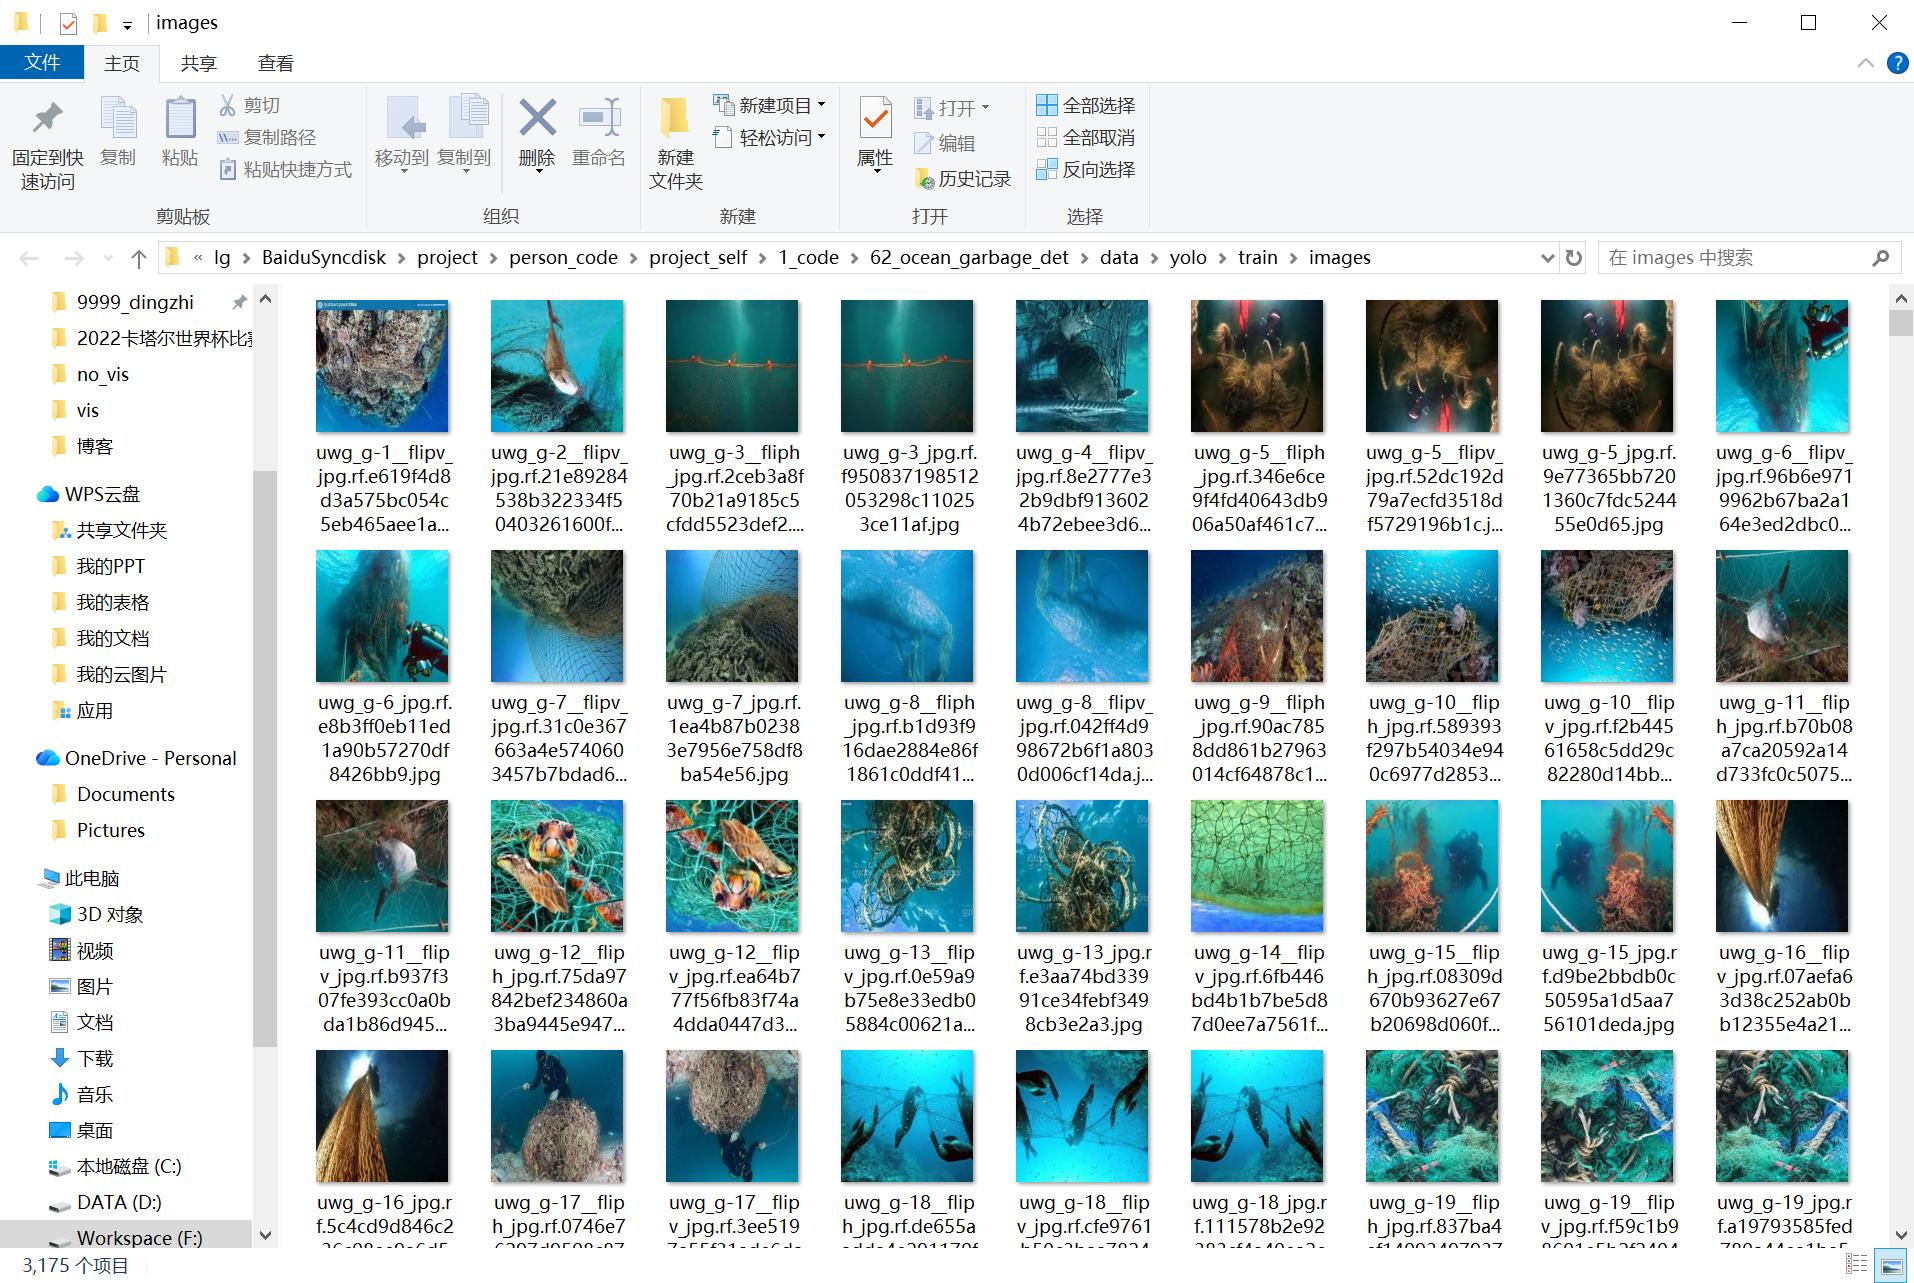Switch to details list view icon
The width and height of the screenshot is (1914, 1283).
coord(1857,1265)
